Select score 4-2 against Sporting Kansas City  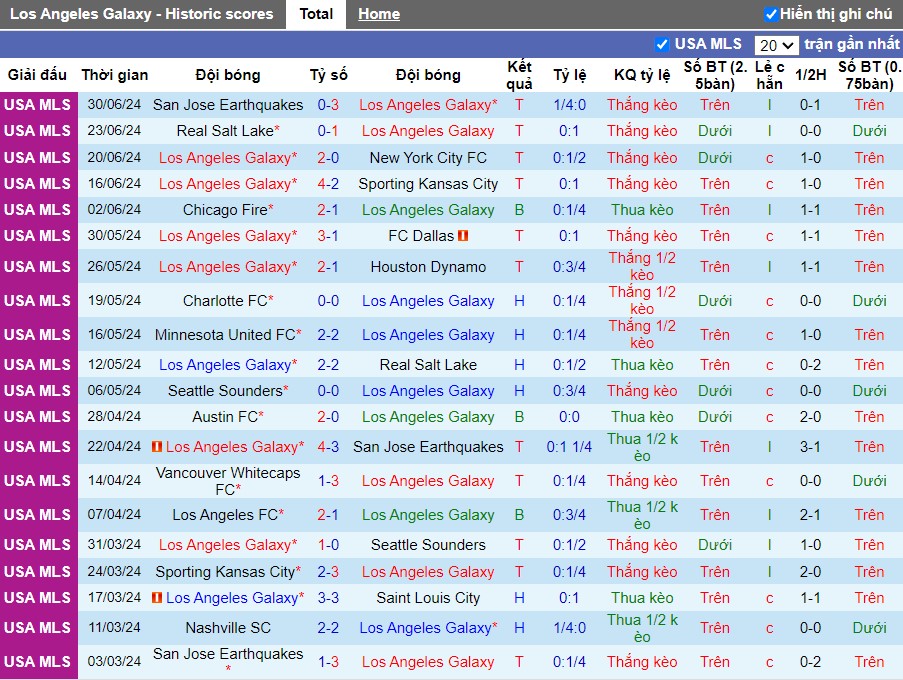click(328, 184)
